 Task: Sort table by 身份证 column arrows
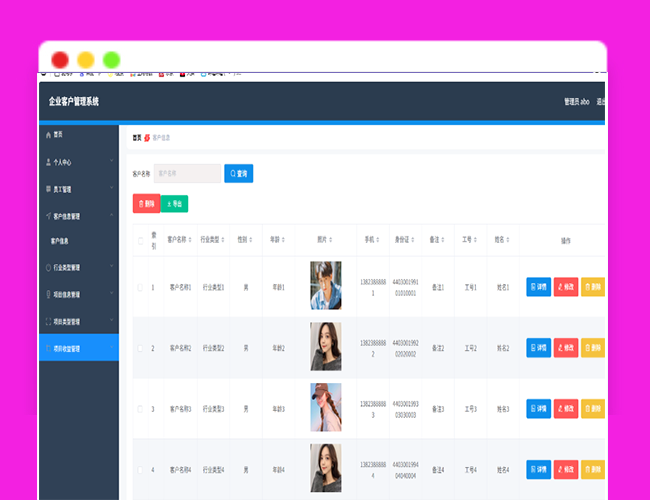tap(412, 240)
